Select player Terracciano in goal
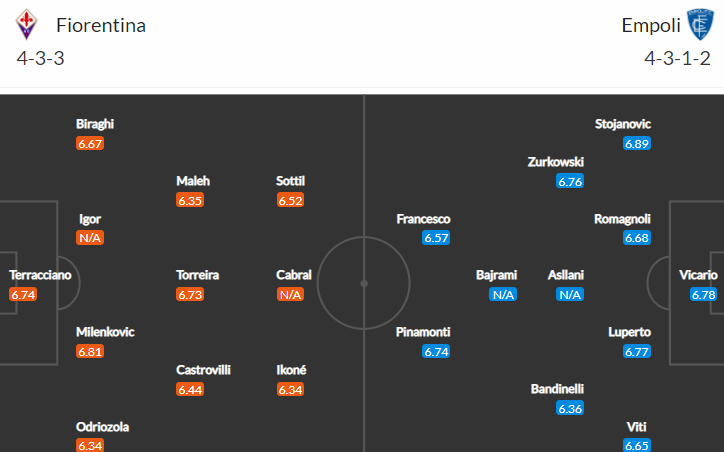The width and height of the screenshot is (724, 452). tap(40, 275)
